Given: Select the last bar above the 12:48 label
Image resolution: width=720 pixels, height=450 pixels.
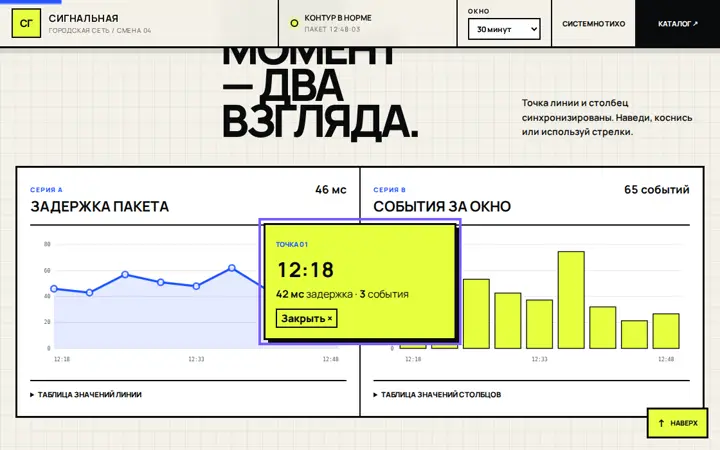Looking at the screenshot, I should click(666, 331).
